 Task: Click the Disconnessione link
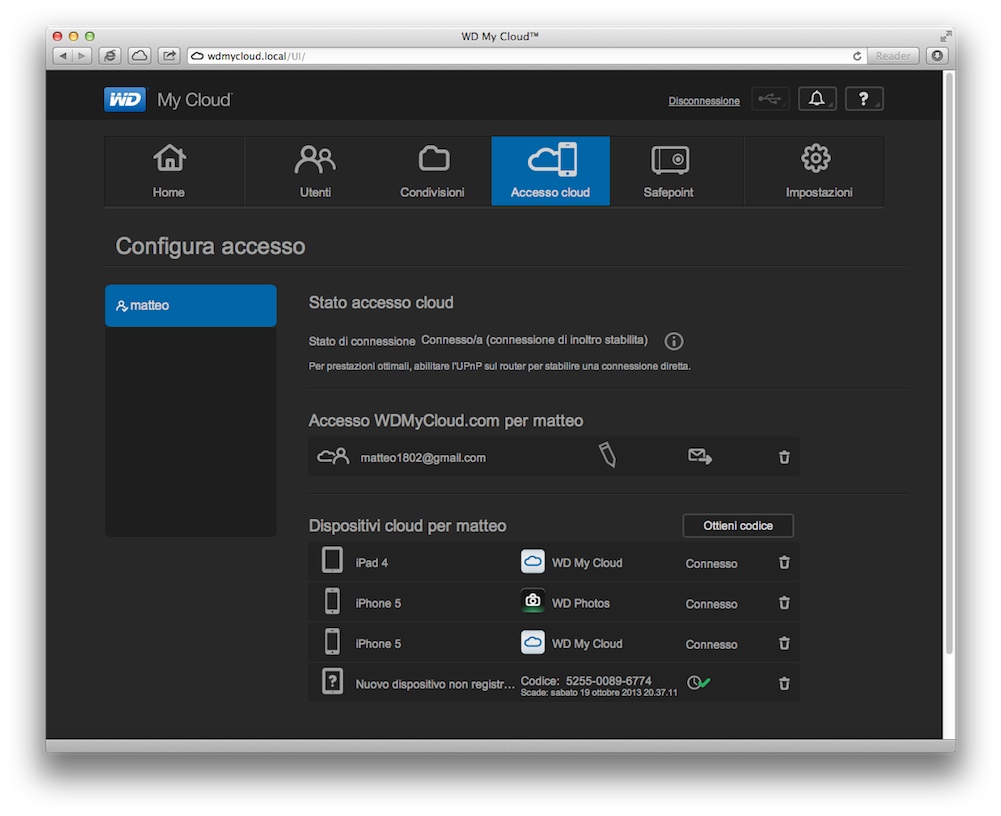(704, 101)
